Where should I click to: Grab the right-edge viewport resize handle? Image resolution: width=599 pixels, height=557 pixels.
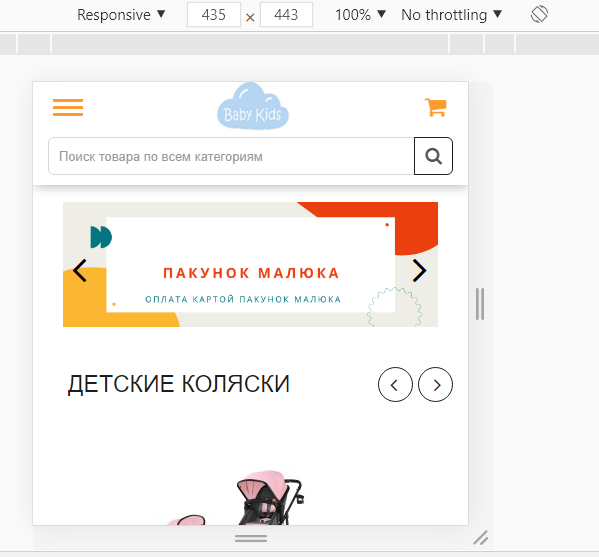coord(480,304)
